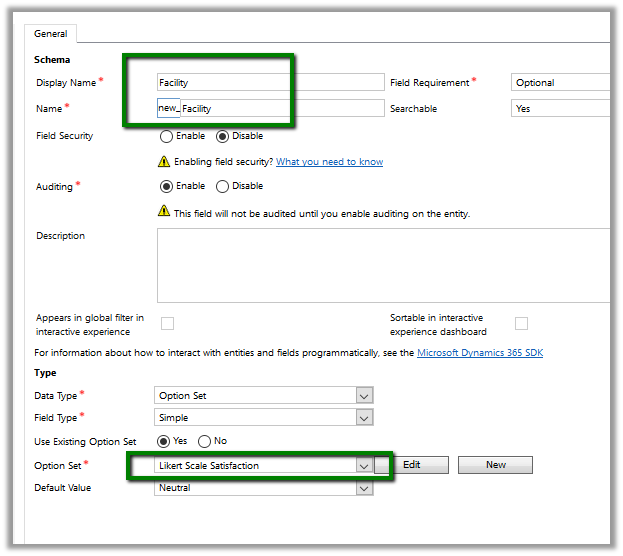Click the Edit button for Option Set
Screen dimensions: 623x556
click(411, 465)
